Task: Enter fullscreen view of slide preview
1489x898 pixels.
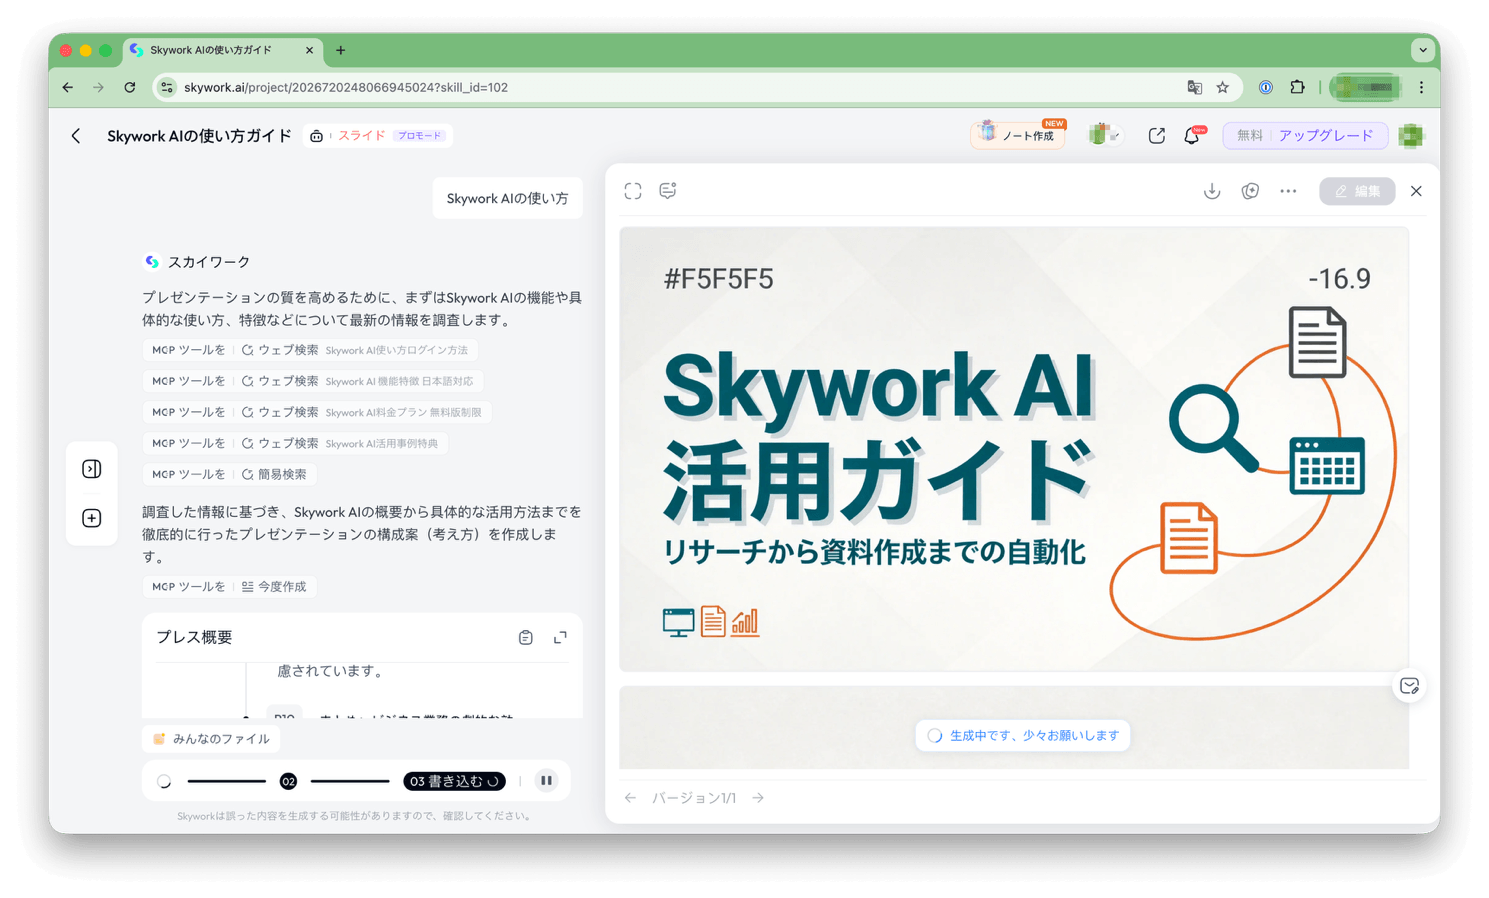Action: pos(633,191)
